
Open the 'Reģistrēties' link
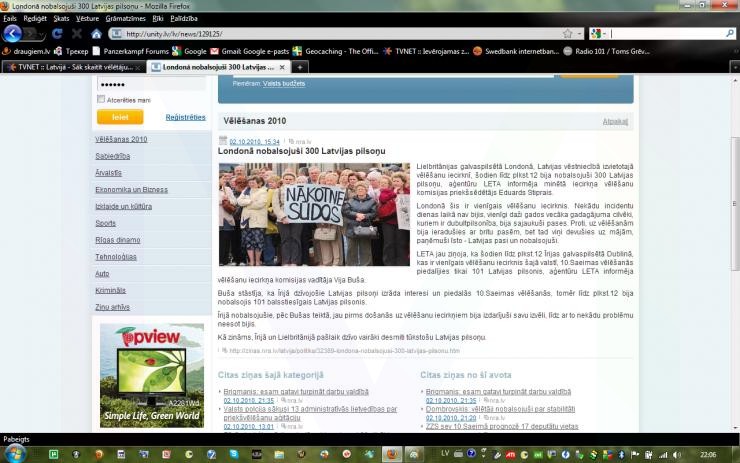tap(185, 117)
